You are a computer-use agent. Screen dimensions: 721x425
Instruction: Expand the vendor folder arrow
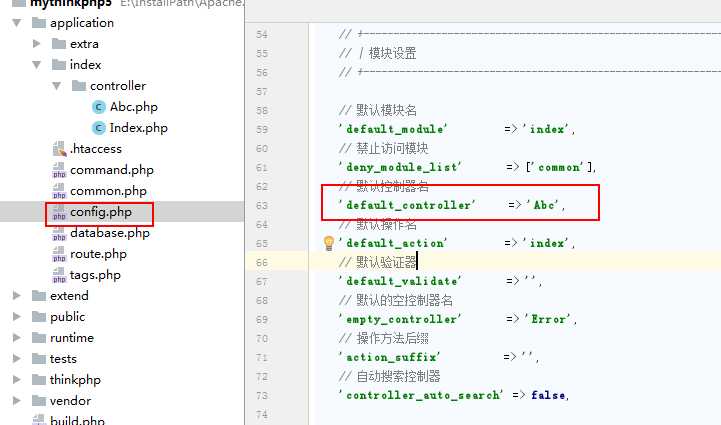[17, 401]
